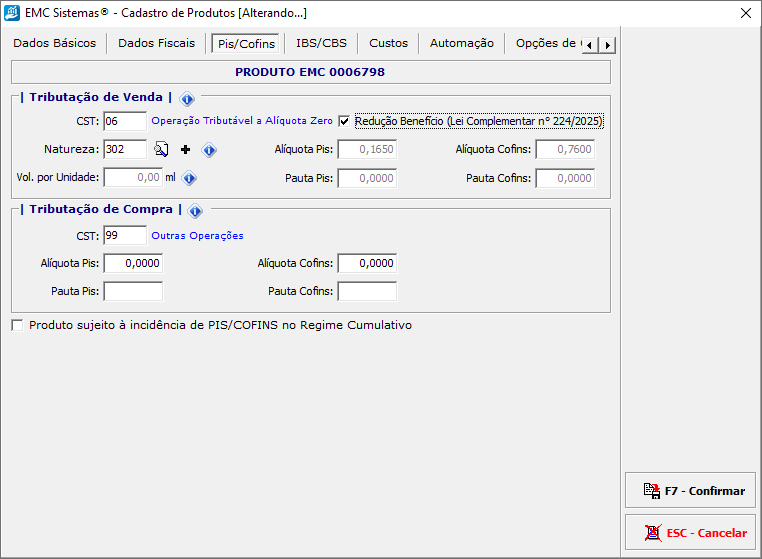This screenshot has height=559, width=762.
Task: Focus the Compra Alíquota Cofins field
Action: [367, 263]
